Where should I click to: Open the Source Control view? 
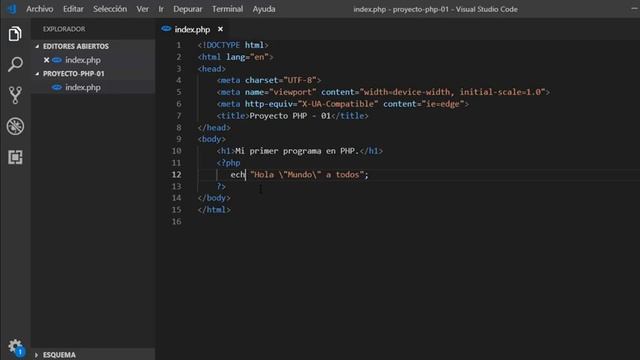pos(15,95)
